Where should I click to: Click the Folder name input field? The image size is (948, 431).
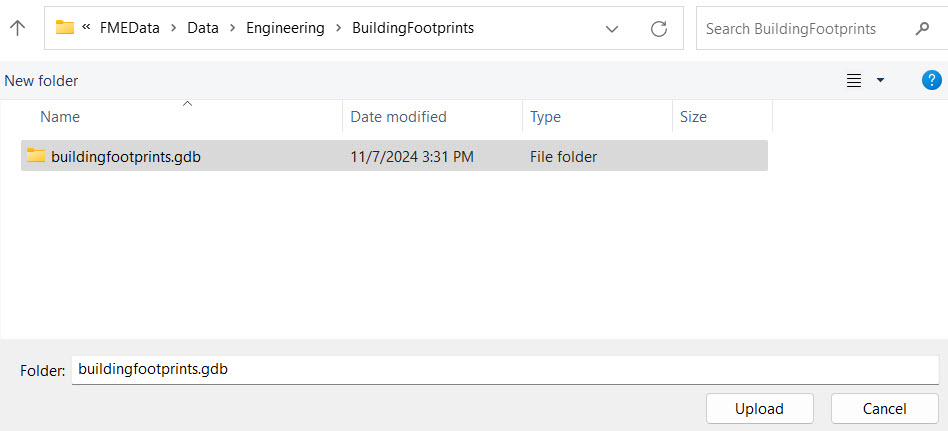[x=504, y=370]
